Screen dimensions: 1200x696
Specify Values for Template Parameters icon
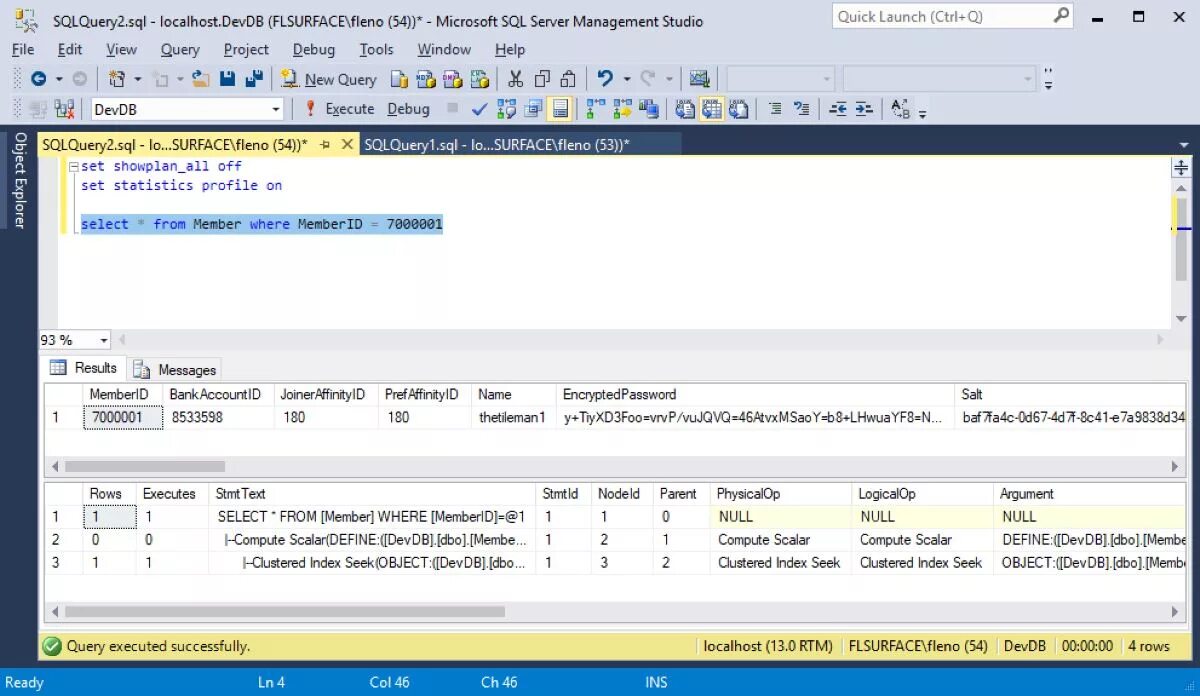point(900,109)
